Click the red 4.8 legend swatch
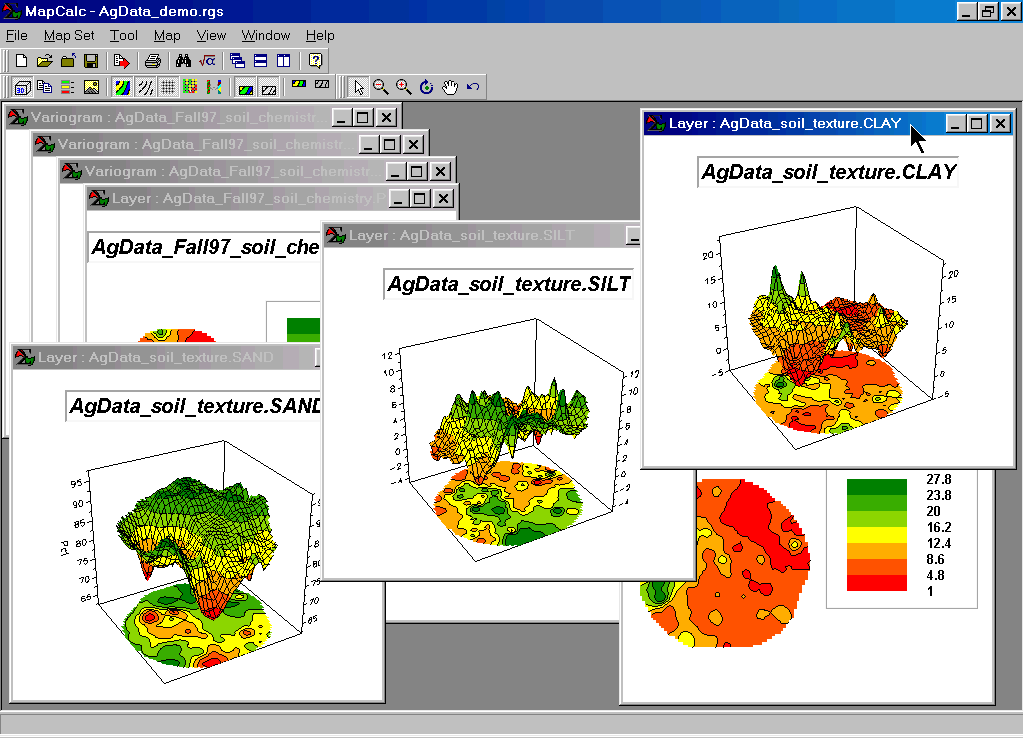This screenshot has height=738, width=1023. coord(876,583)
